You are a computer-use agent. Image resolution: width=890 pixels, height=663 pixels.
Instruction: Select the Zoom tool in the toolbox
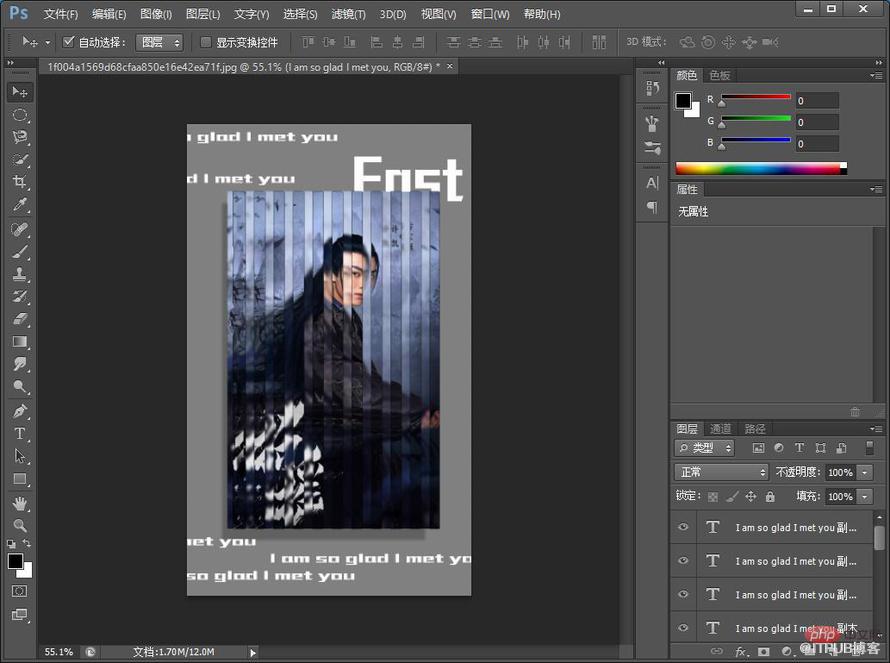[20, 525]
